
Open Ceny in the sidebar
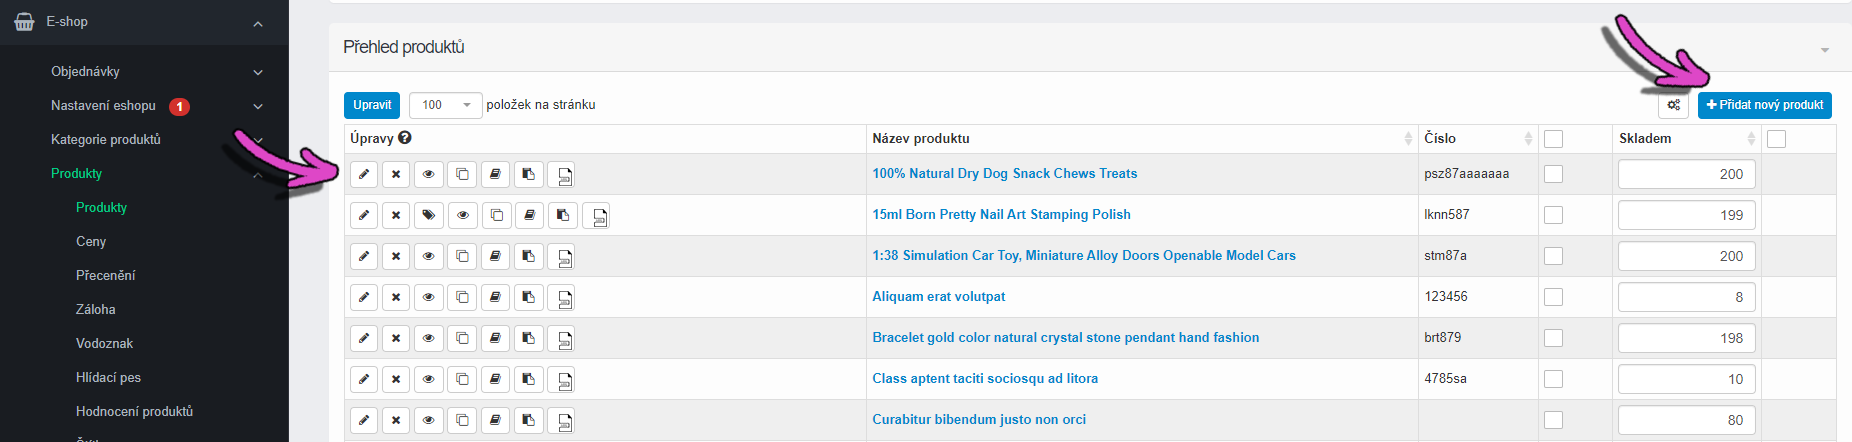coord(91,241)
